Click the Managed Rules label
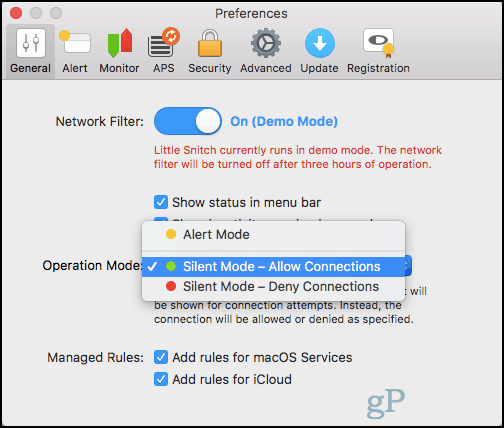 [x=95, y=357]
